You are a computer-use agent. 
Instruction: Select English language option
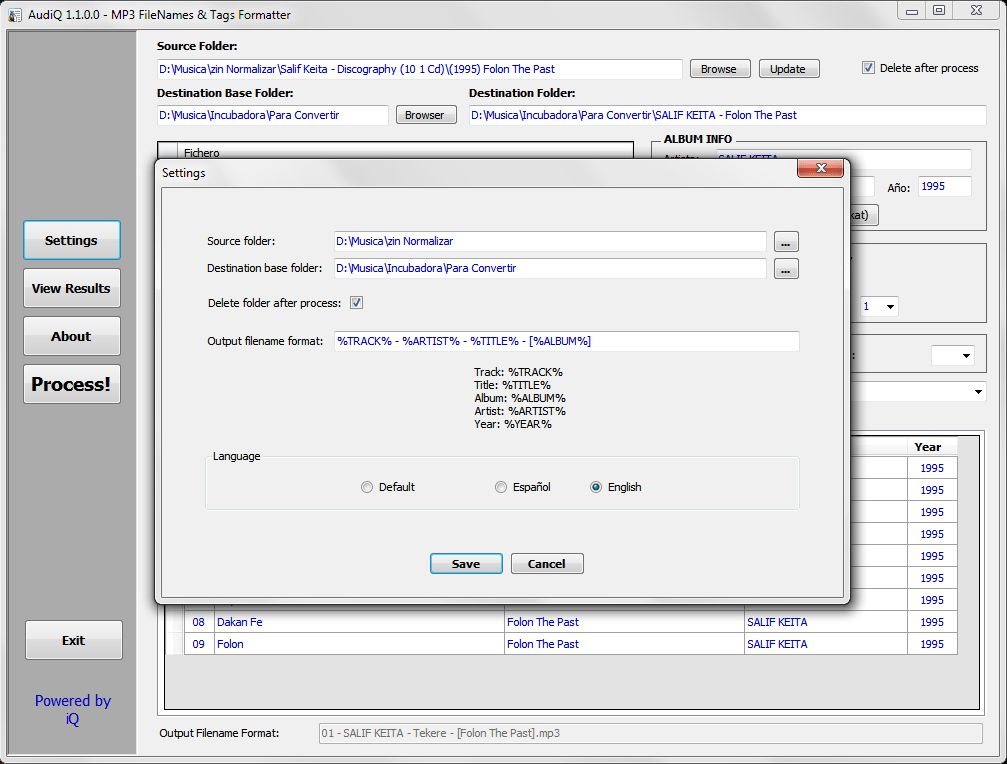pos(596,488)
